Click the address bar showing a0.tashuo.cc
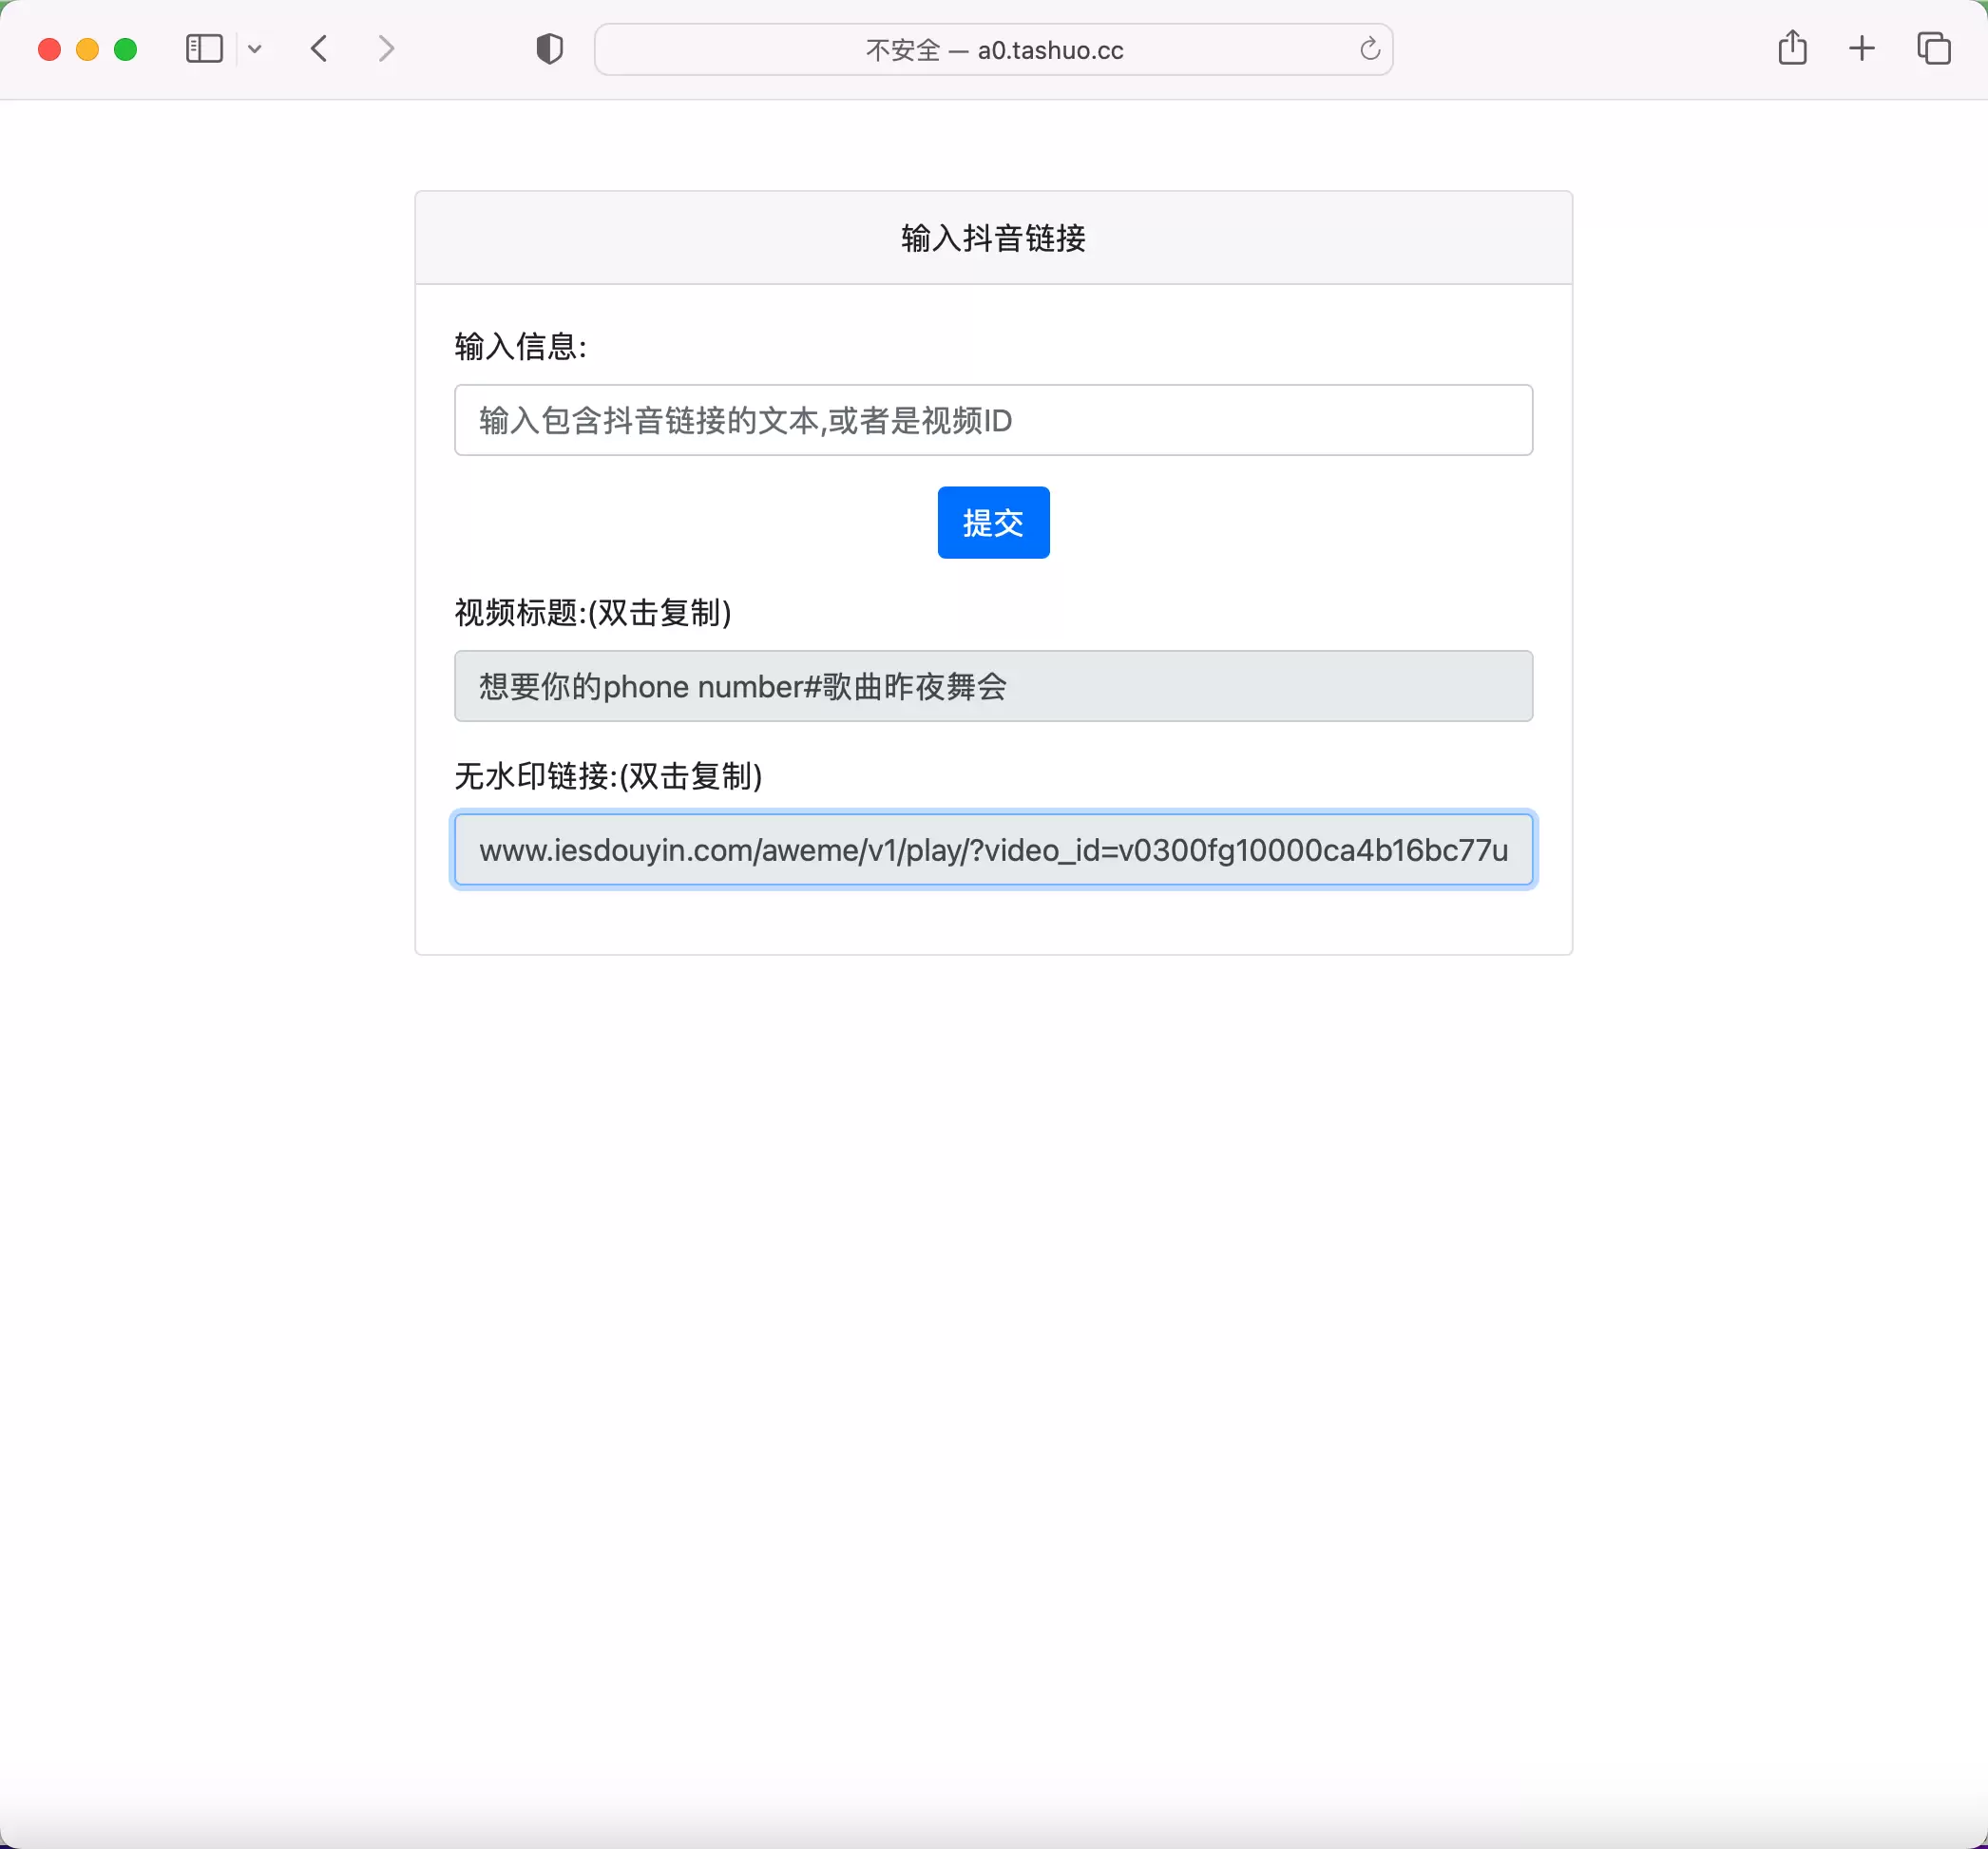The width and height of the screenshot is (1988, 1849). [x=993, y=50]
